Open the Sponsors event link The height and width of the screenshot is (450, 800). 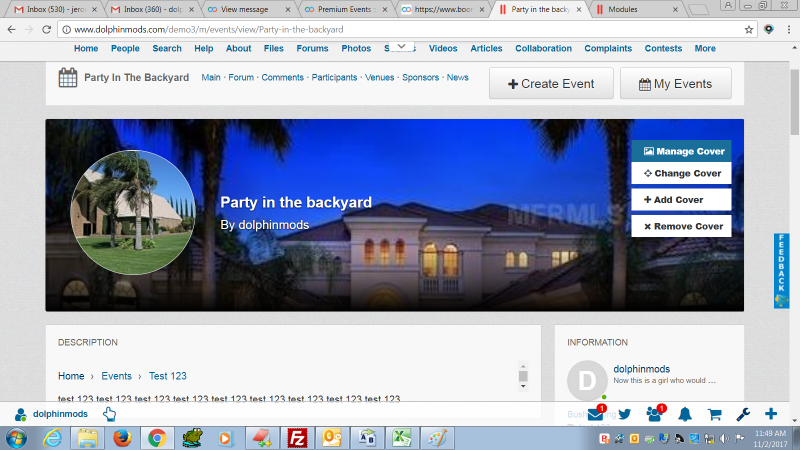coord(420,78)
